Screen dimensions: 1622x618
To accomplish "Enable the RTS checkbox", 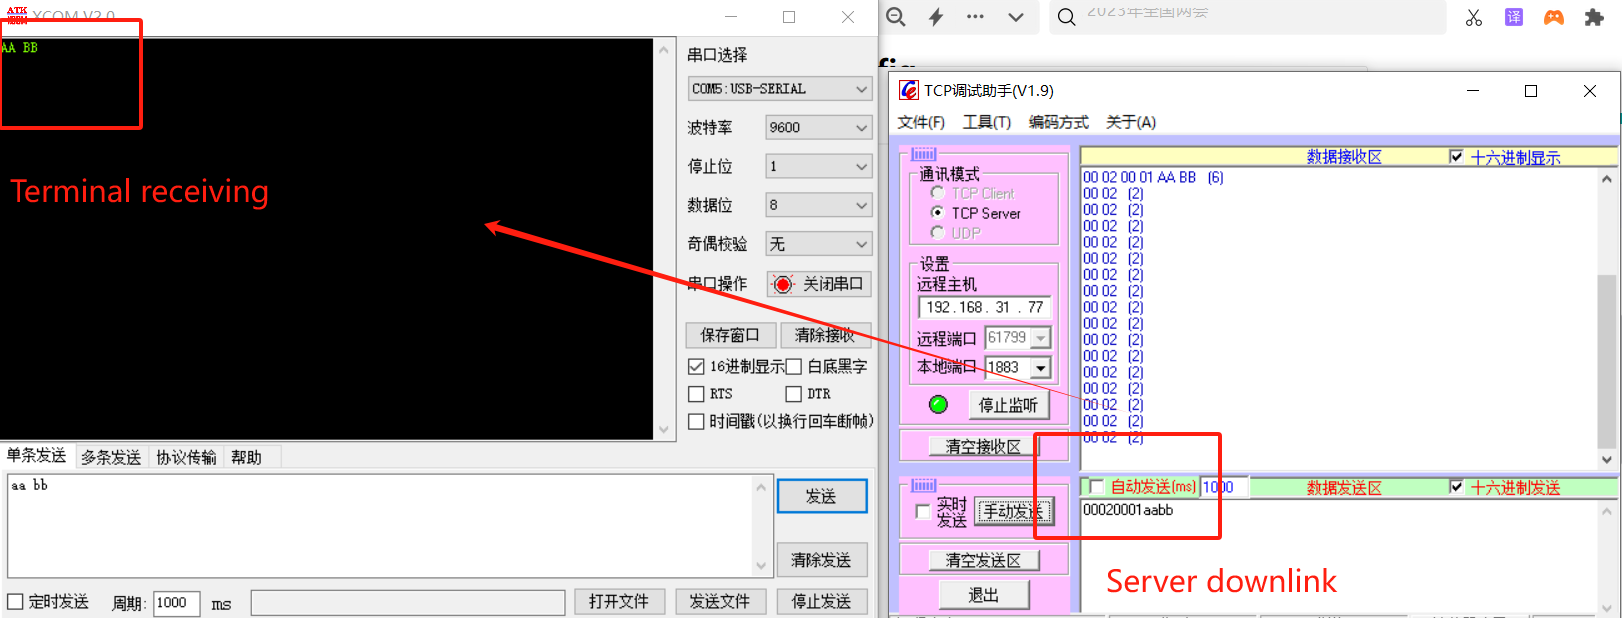I will pos(697,394).
